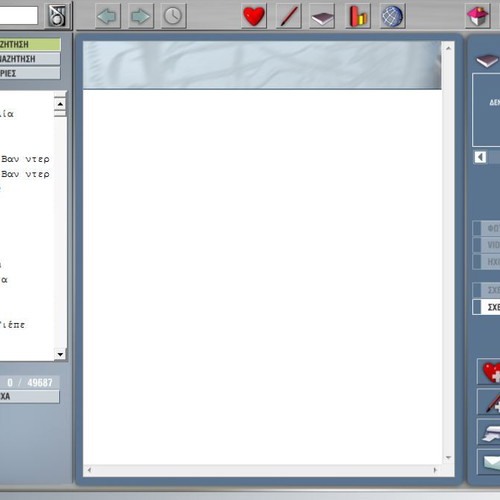Select the green highlighted ΖΗΤΗΣΗ tab
This screenshot has height=500, width=500.
(30, 44)
